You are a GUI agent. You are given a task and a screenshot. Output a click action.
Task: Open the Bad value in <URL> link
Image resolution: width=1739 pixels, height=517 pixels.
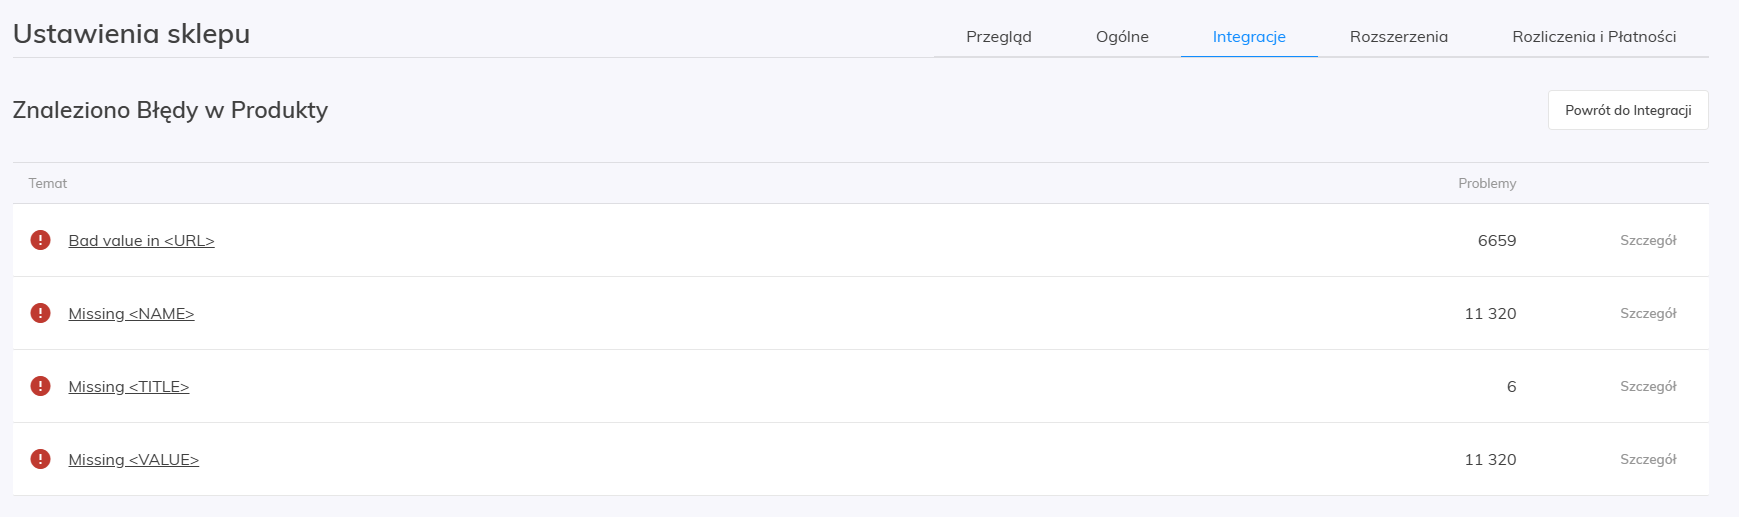[141, 241]
